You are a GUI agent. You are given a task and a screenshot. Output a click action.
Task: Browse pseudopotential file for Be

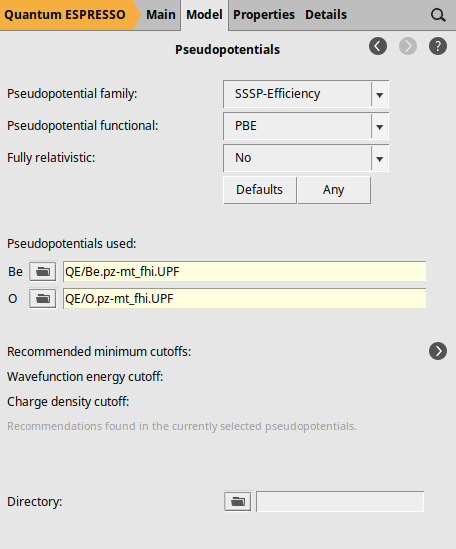[x=43, y=271]
